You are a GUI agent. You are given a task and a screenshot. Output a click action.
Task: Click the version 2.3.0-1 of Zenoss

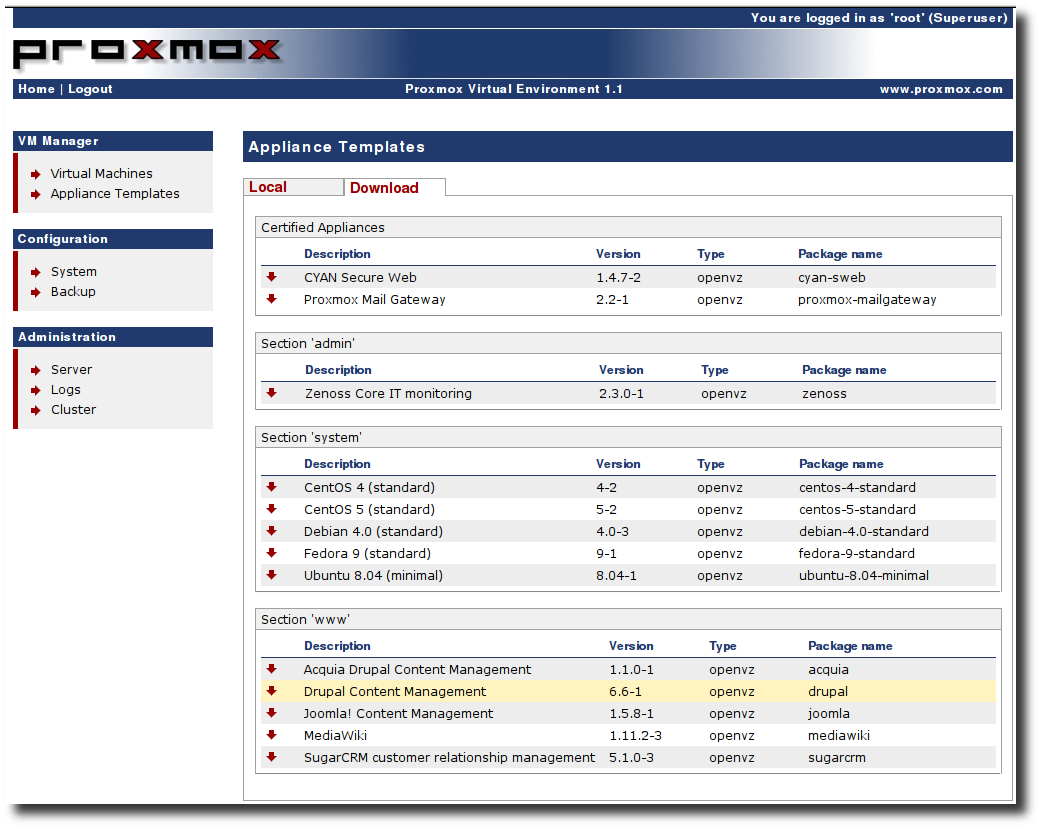621,394
